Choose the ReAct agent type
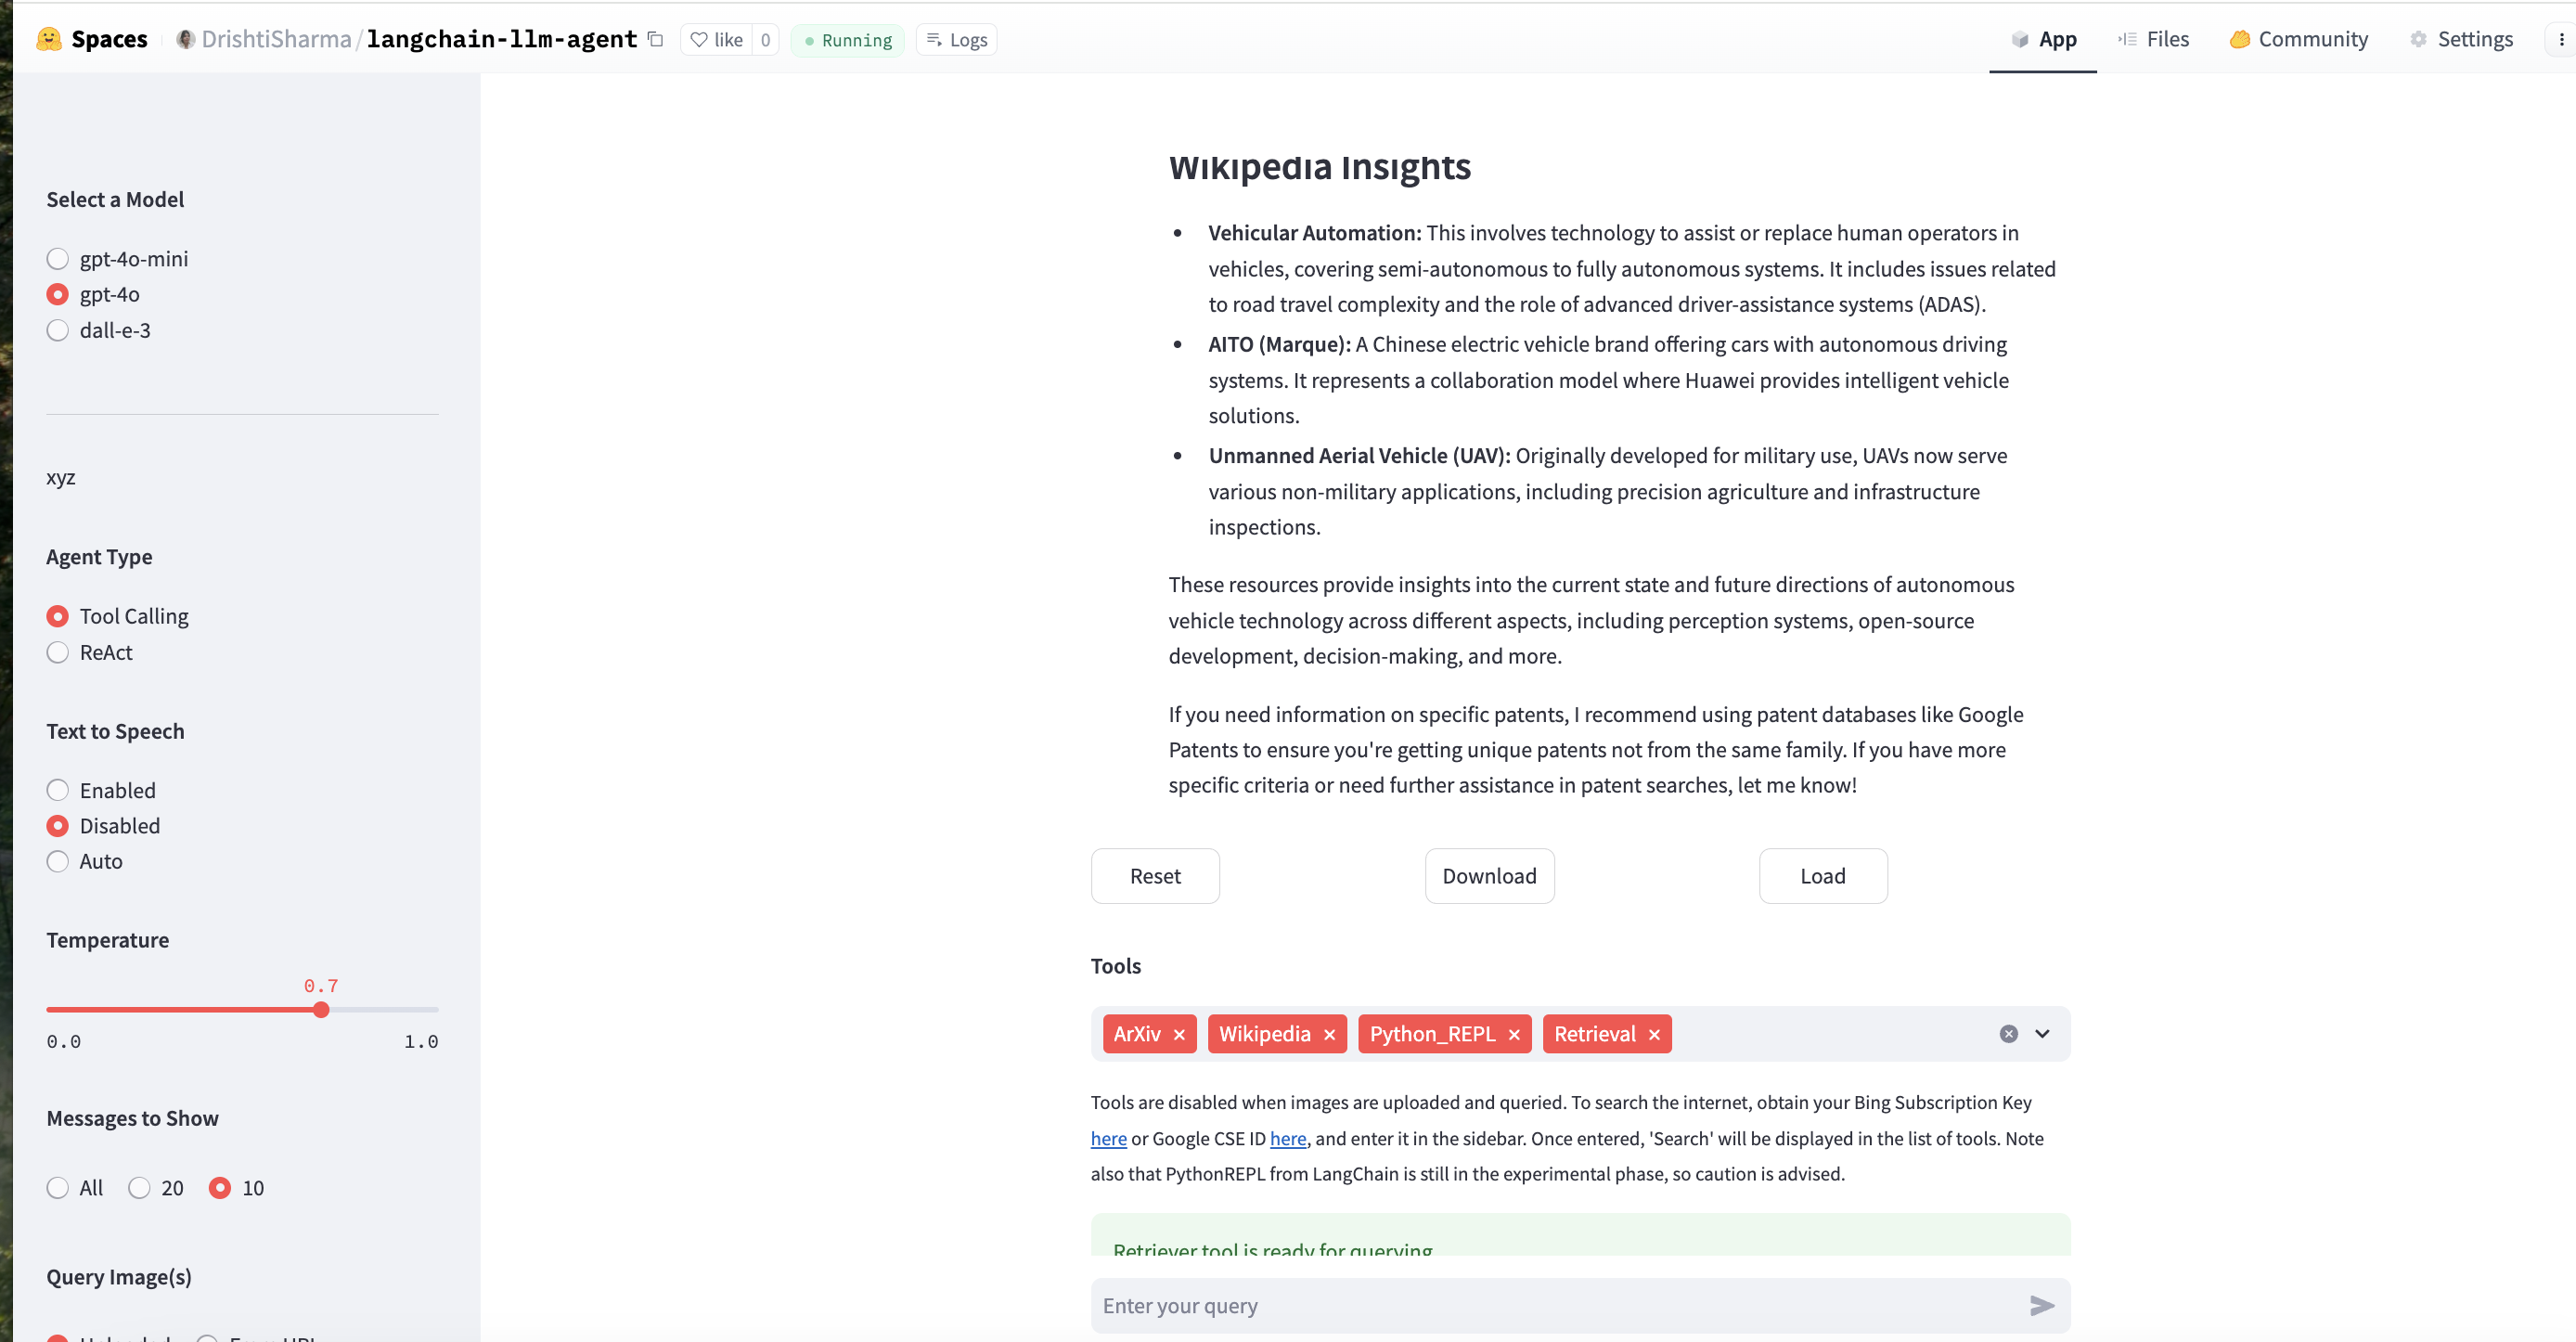 tap(58, 652)
